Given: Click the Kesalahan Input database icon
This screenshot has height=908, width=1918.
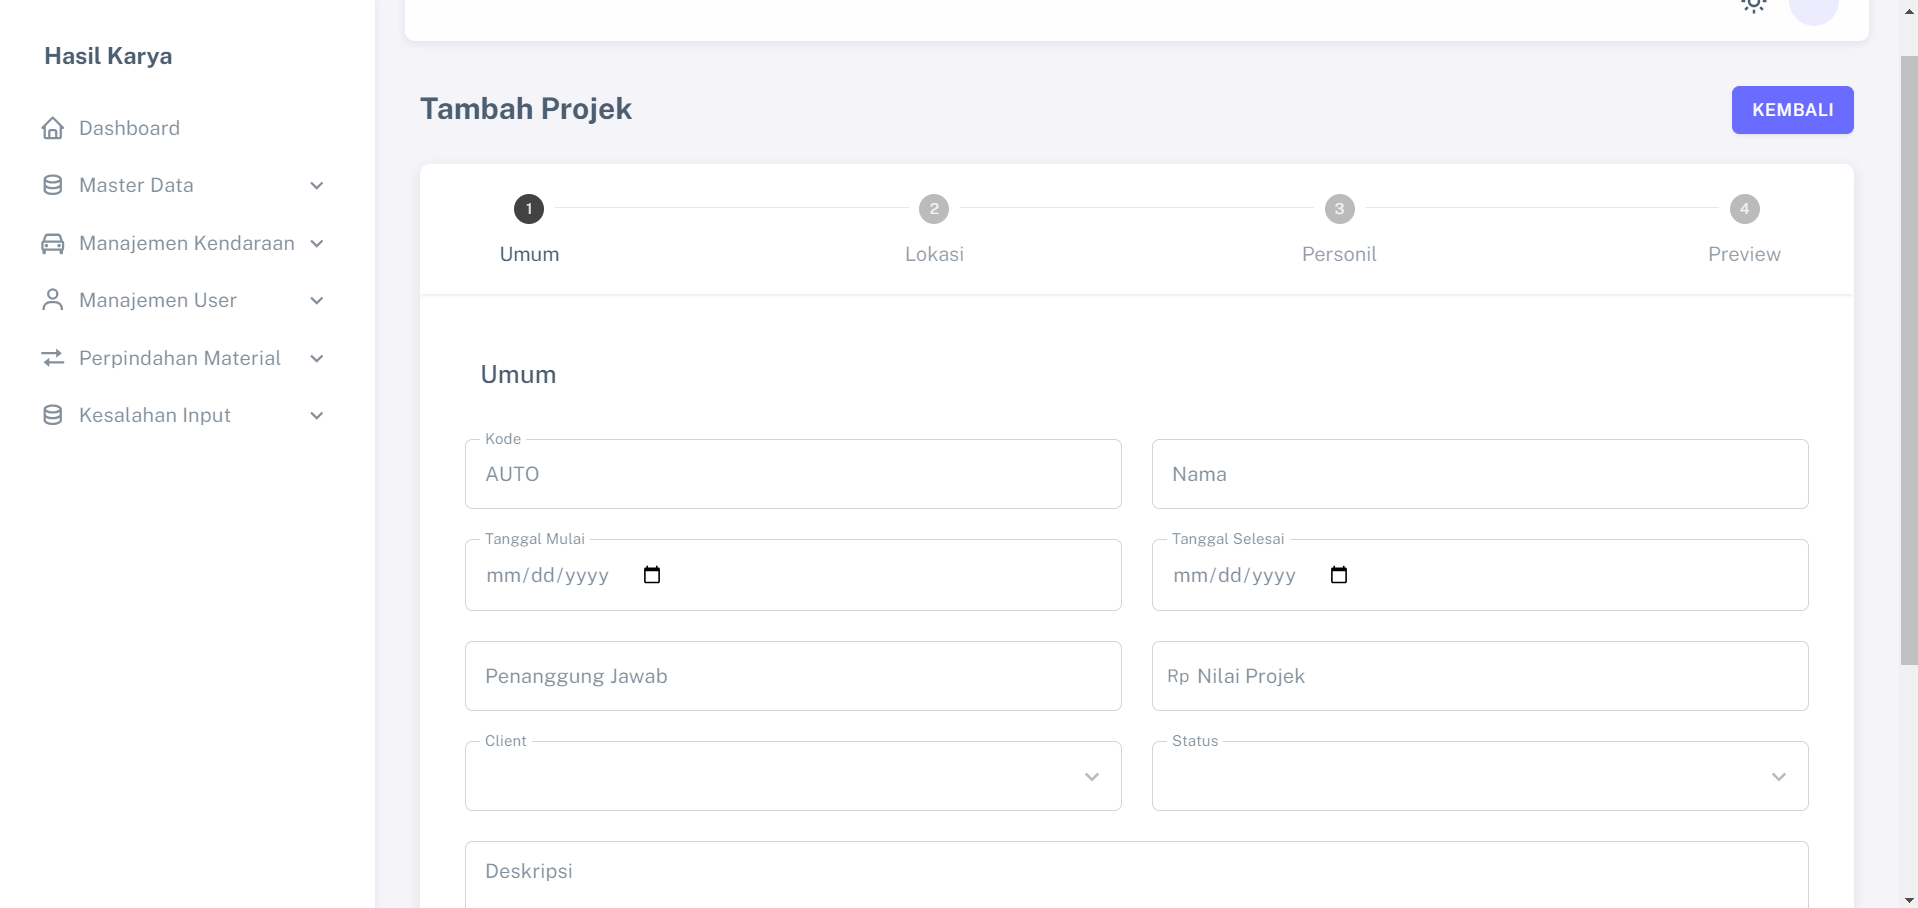Looking at the screenshot, I should pos(53,415).
